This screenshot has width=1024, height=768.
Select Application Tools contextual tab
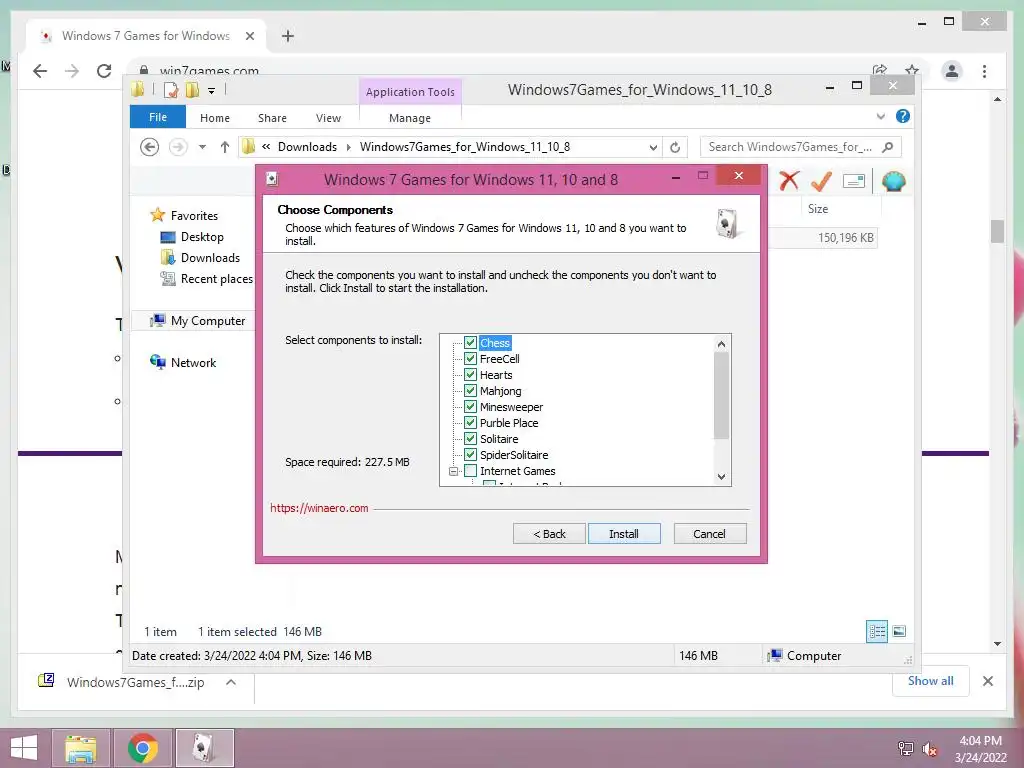point(410,92)
